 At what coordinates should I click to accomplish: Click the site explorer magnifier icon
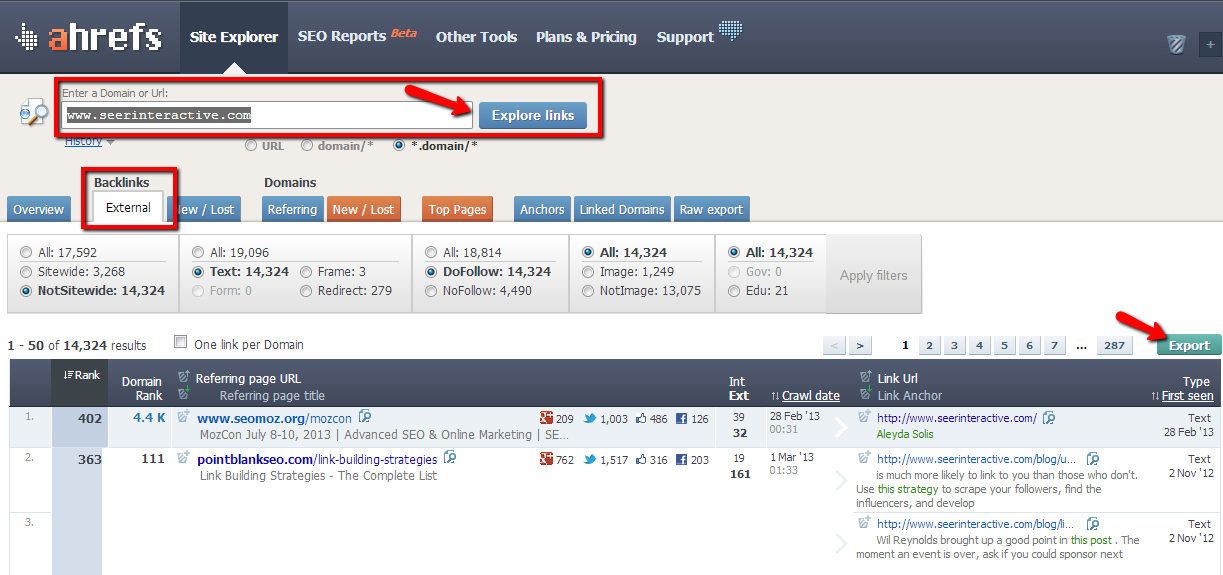(34, 113)
